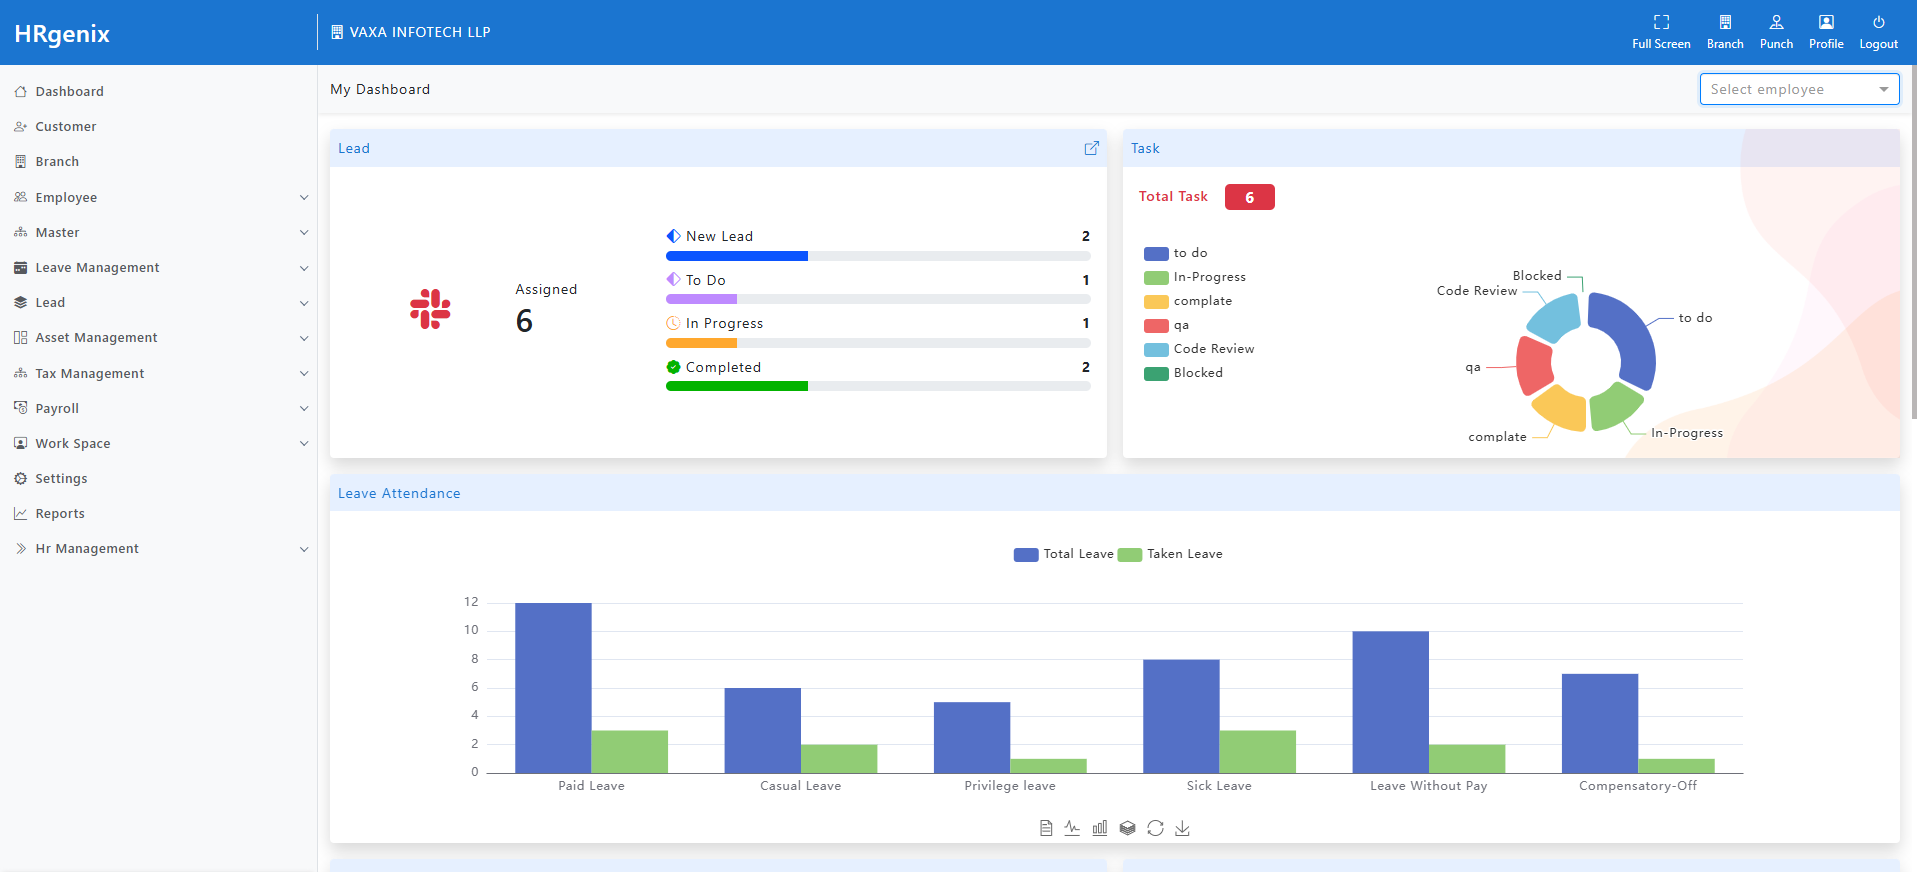Download leave chart as image
The image size is (1917, 872).
pos(1182,828)
